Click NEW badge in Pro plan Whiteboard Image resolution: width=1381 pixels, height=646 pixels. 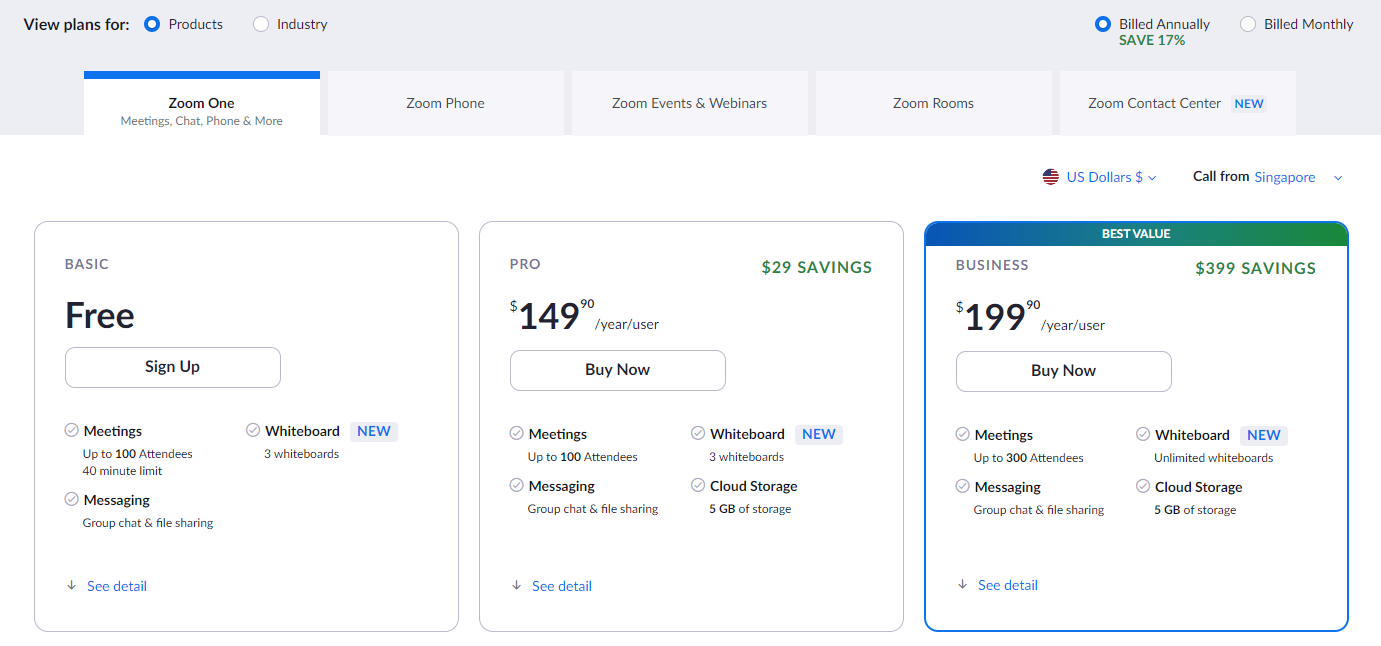819,434
